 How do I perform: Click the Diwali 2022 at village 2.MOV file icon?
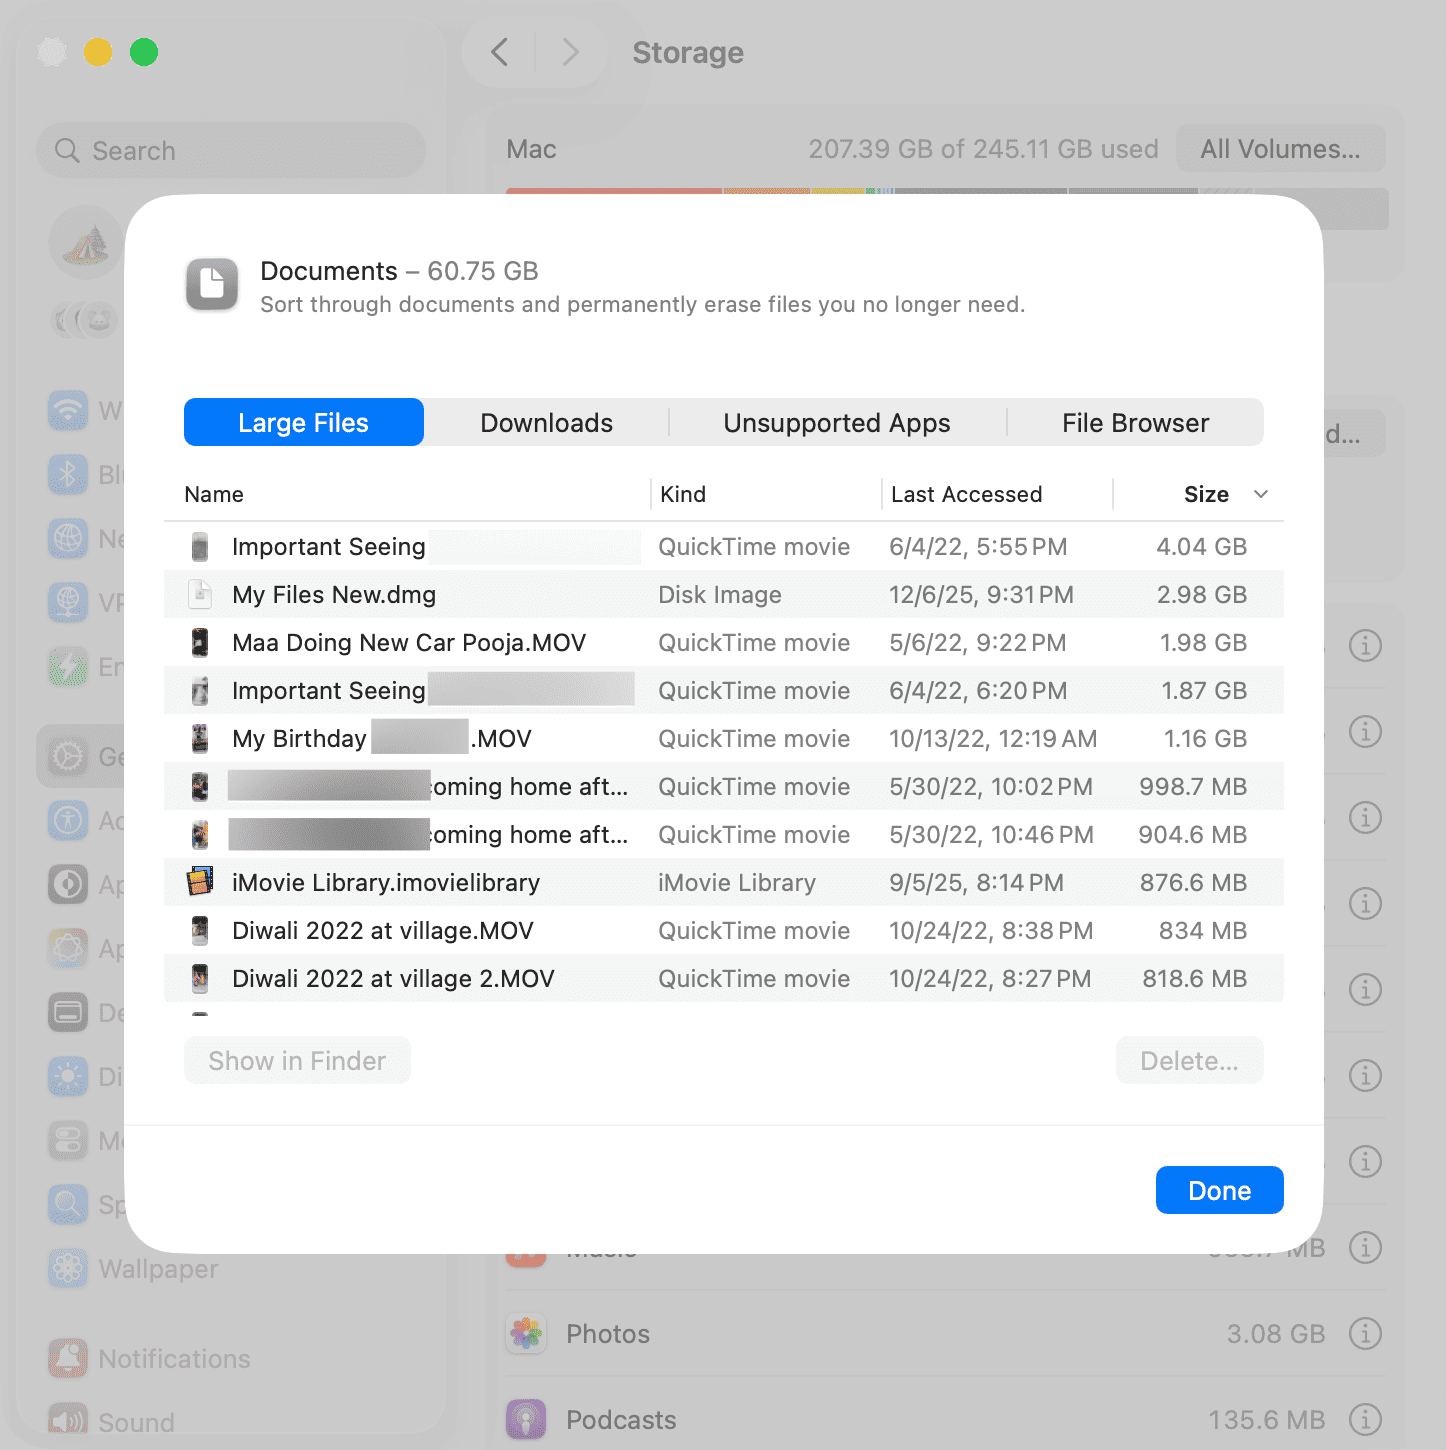[x=200, y=979]
